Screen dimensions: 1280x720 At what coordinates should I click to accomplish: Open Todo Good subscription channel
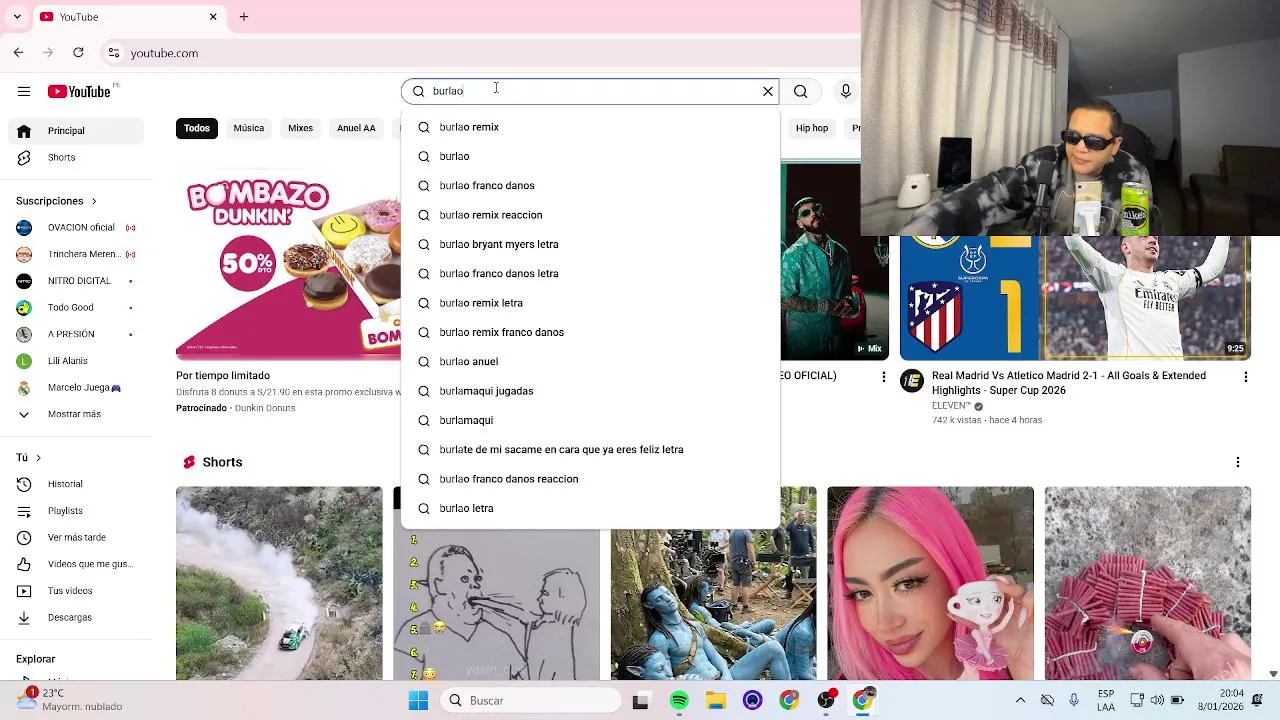[x=78, y=307]
